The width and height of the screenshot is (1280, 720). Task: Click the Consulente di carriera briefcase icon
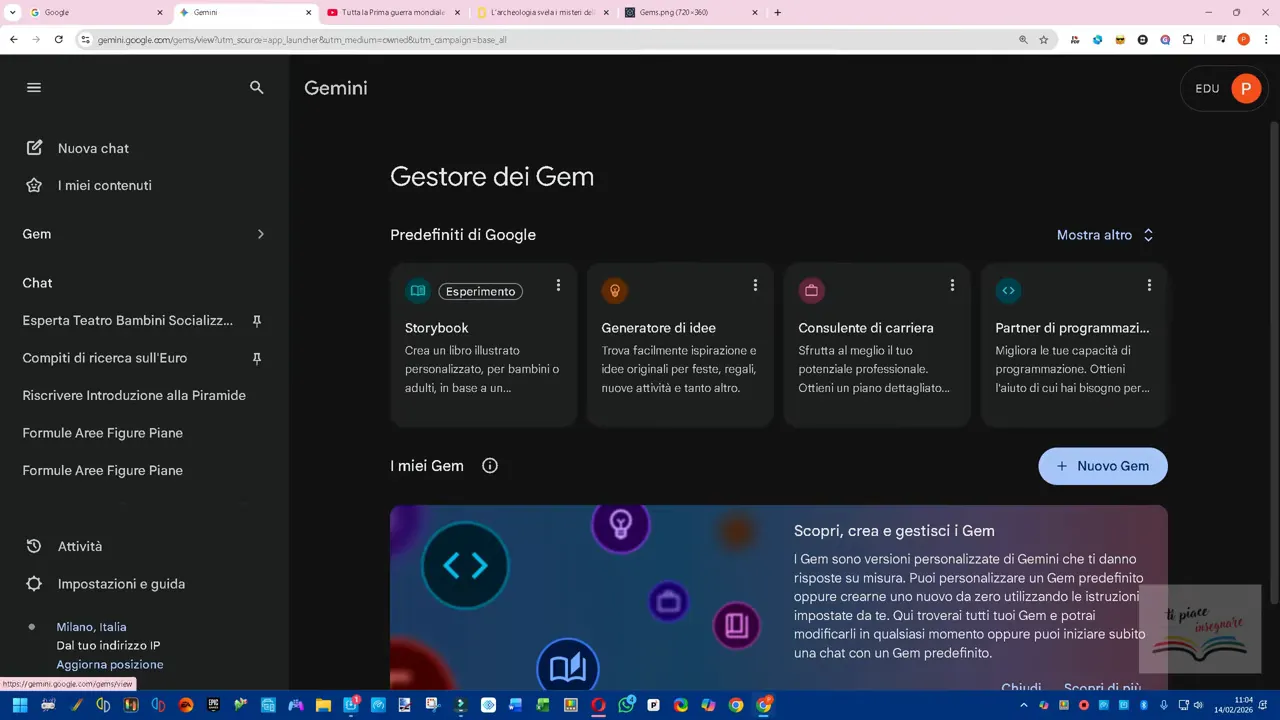(x=811, y=291)
